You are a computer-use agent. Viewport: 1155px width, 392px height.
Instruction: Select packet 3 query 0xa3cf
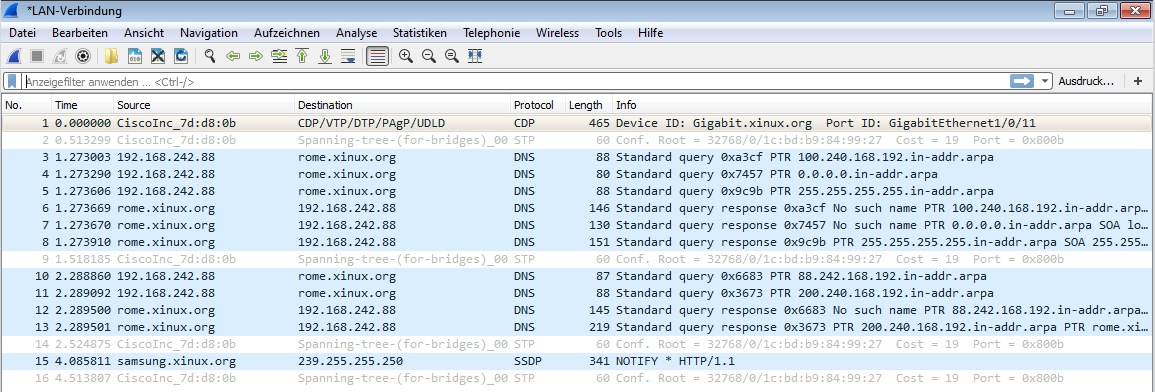point(577,157)
